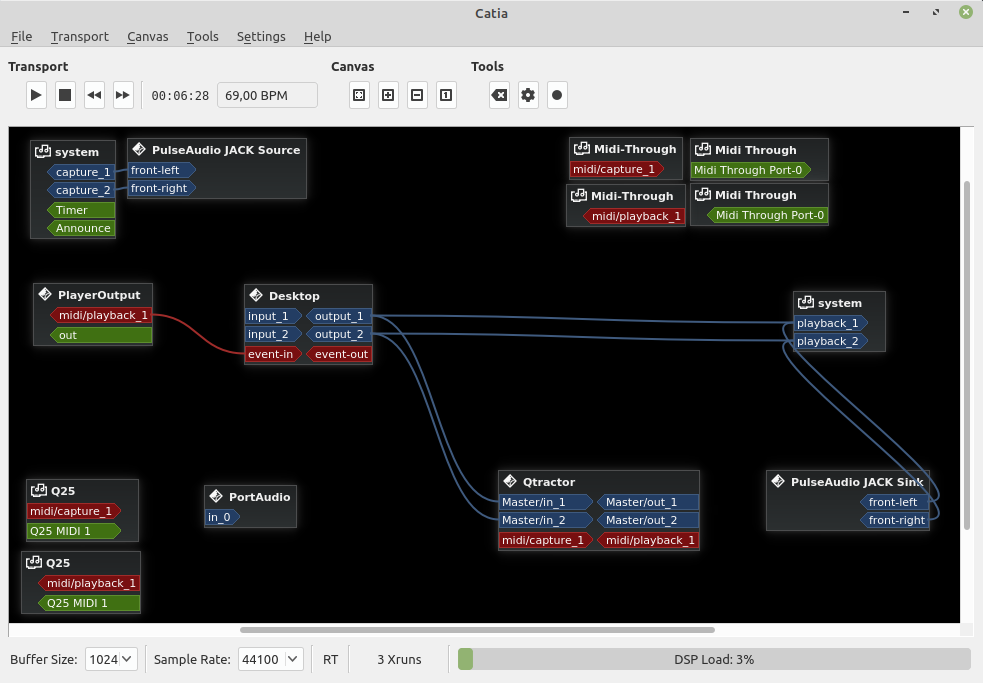Select the Desktop client icon
The image size is (983, 683).
pos(256,295)
